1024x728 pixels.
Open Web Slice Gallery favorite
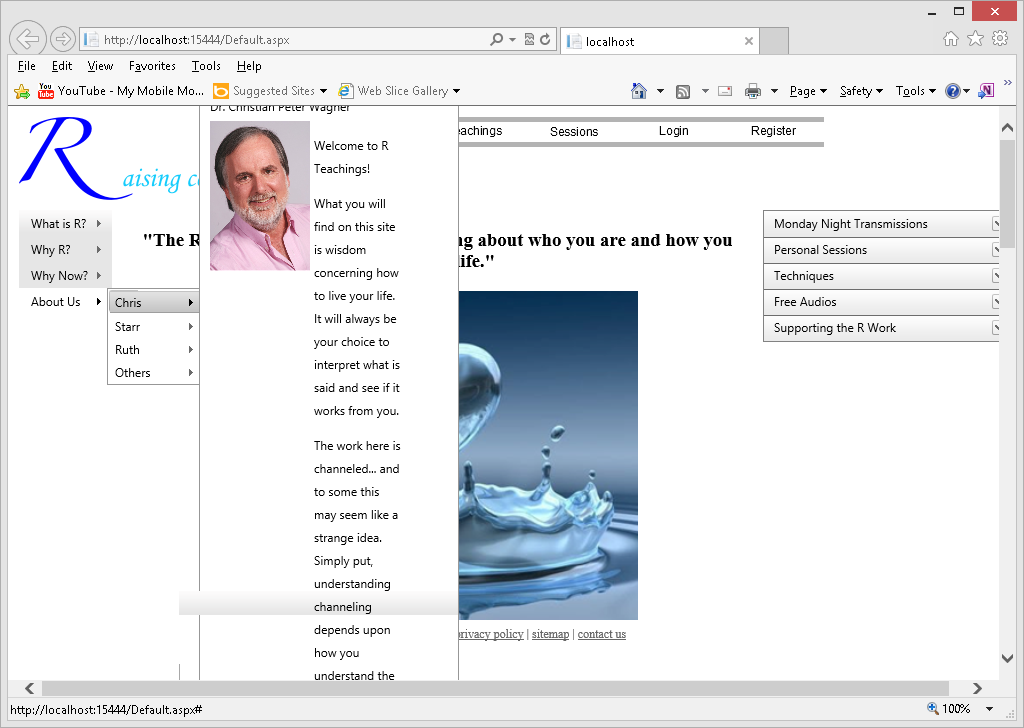pos(399,91)
